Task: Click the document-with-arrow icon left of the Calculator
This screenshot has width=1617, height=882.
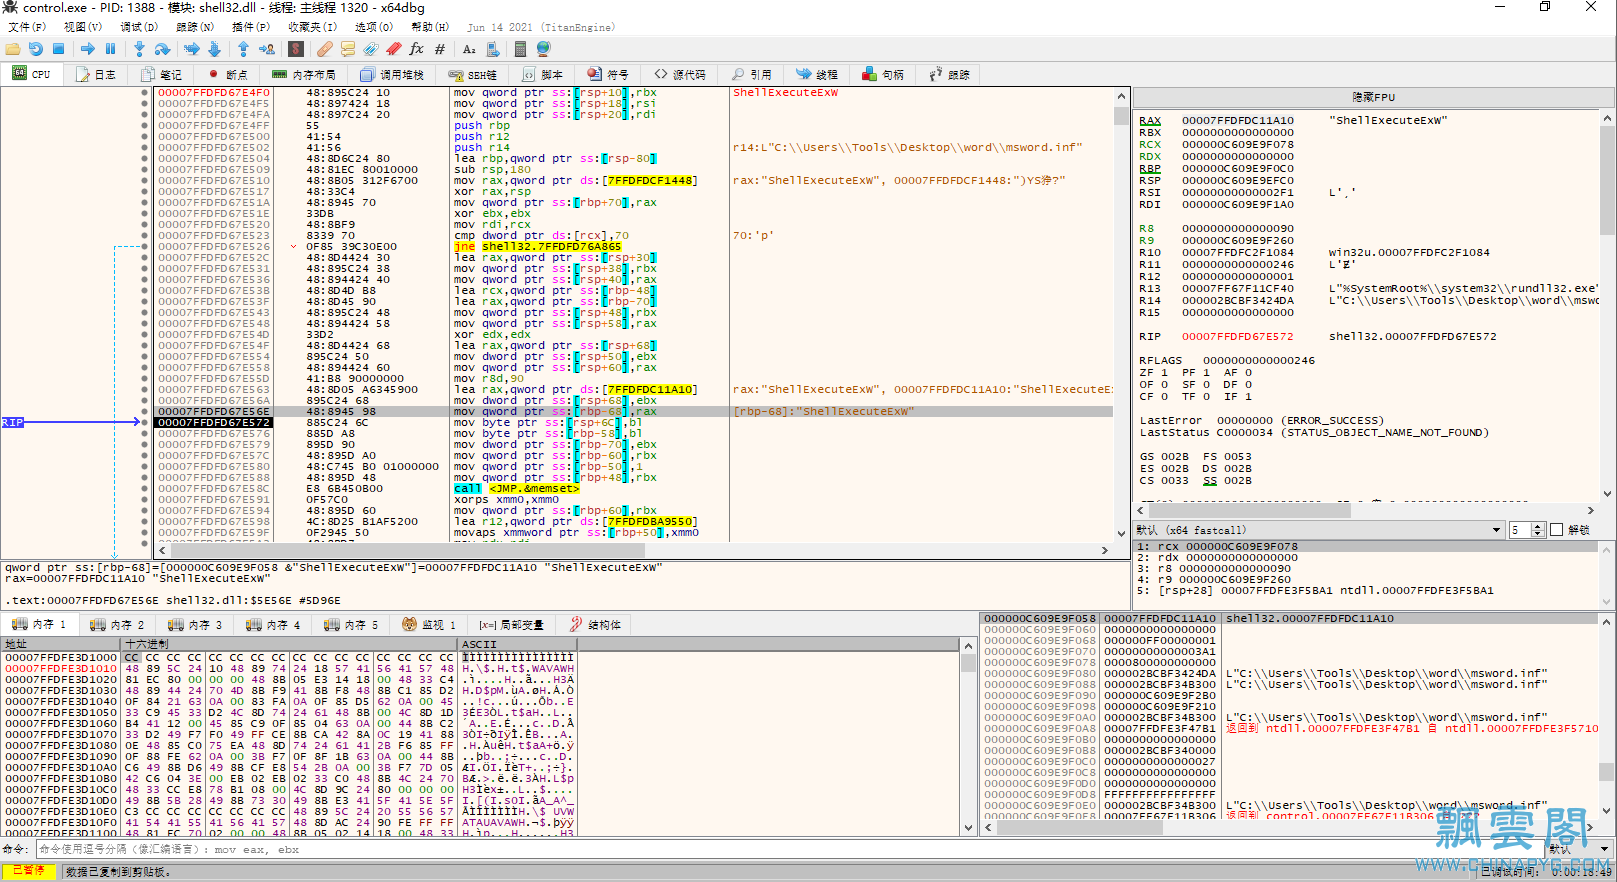Action: coord(494,48)
